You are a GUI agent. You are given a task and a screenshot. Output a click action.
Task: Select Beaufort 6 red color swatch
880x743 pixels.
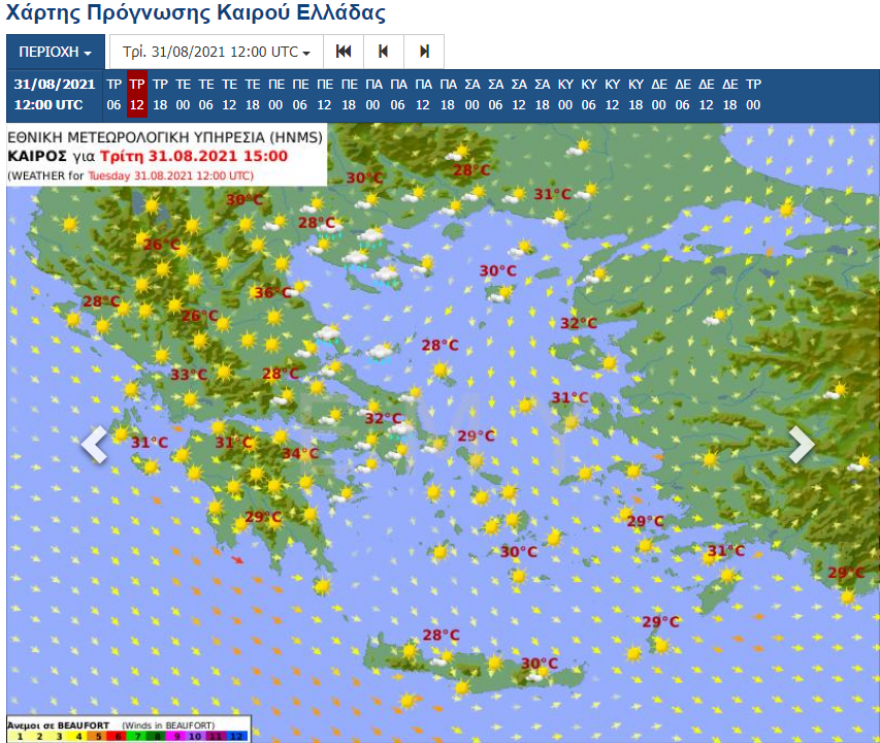(117, 736)
